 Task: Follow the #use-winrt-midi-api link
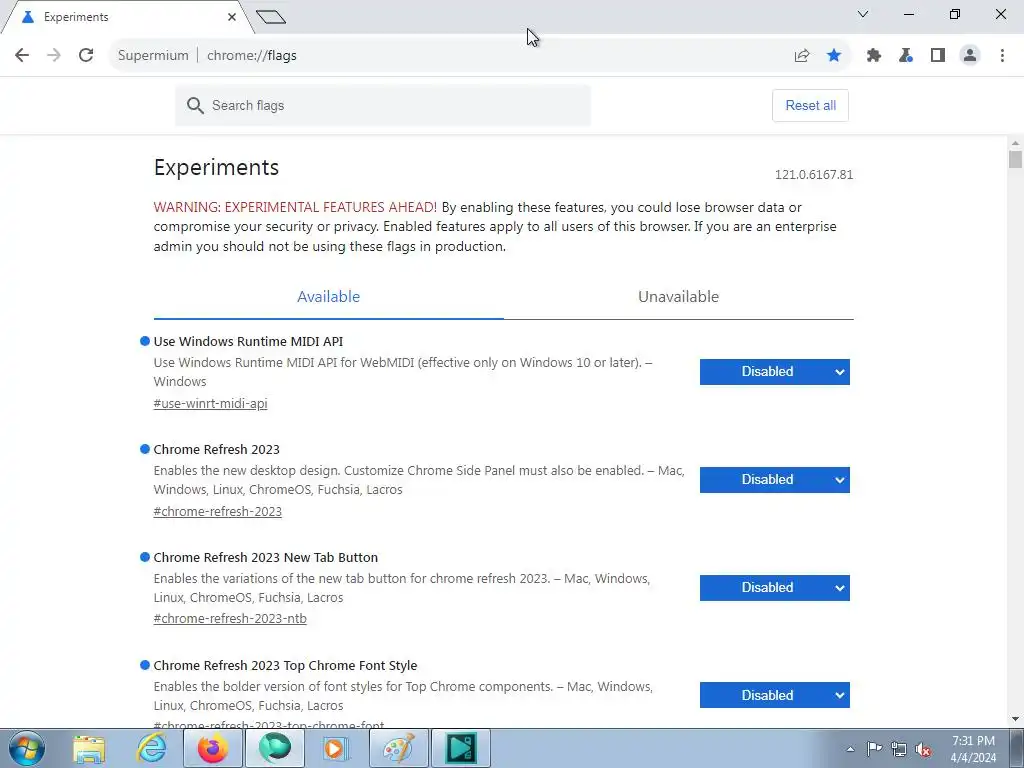coord(210,404)
